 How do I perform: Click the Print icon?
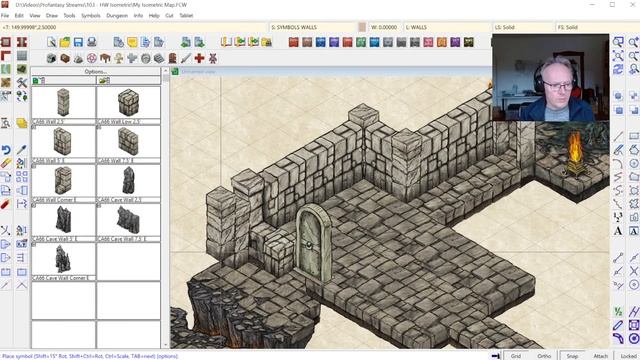click(92, 42)
